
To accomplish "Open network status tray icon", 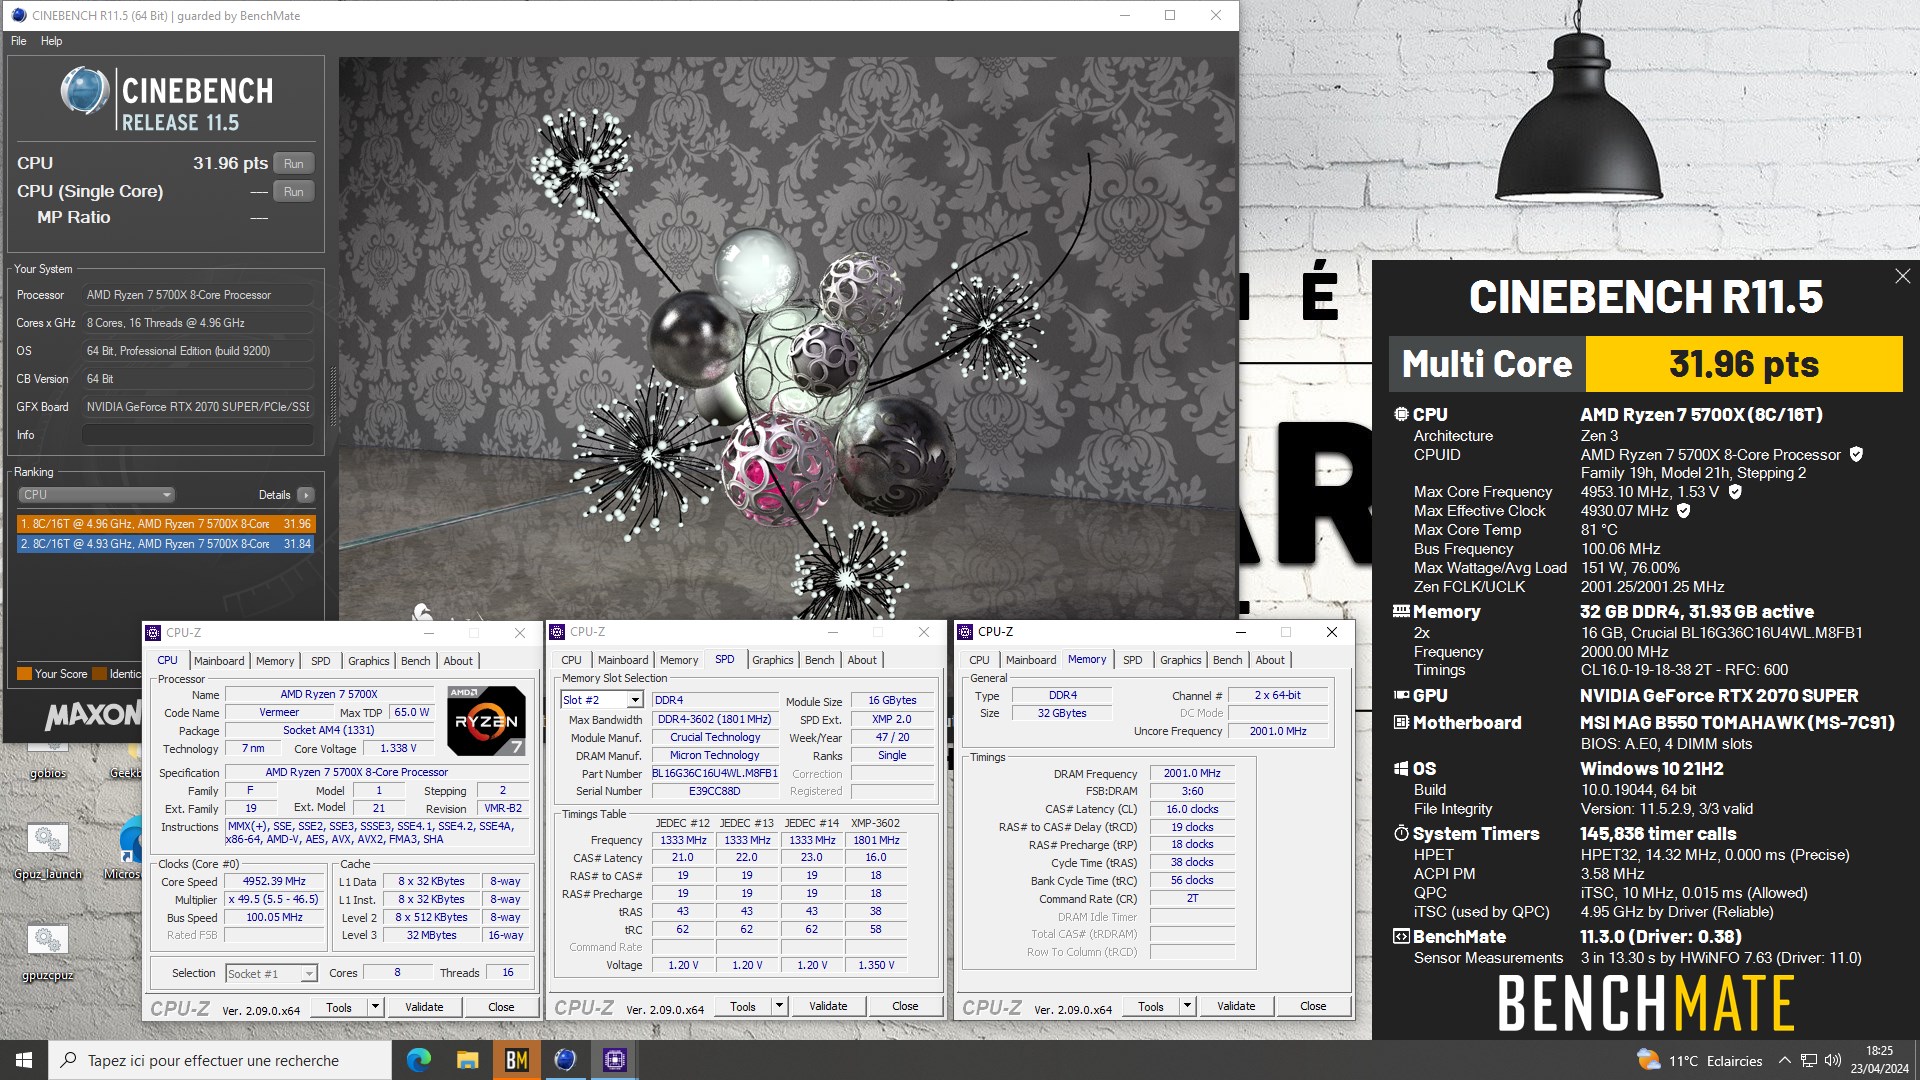I will (1809, 1060).
